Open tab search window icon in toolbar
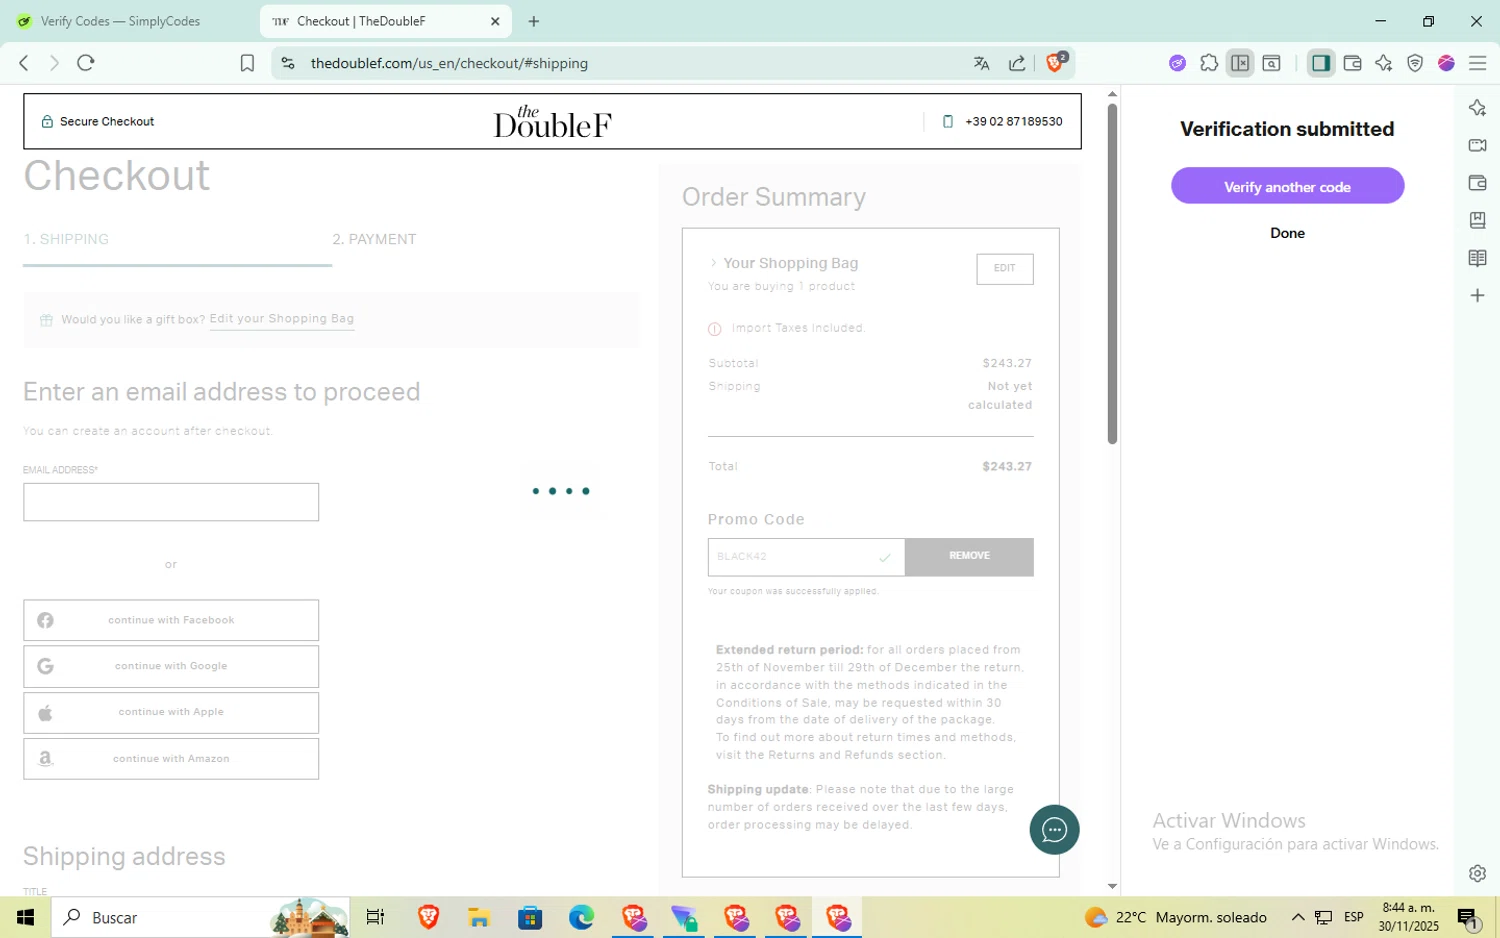The height and width of the screenshot is (938, 1500). coord(1272,63)
